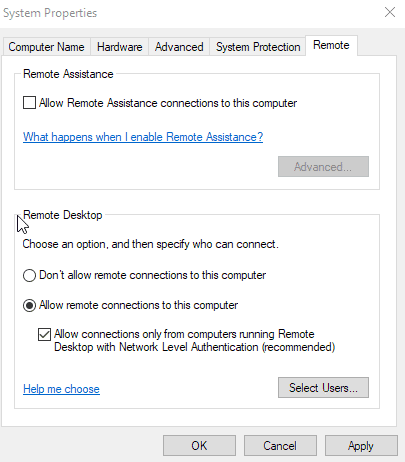The width and height of the screenshot is (405, 462).
Task: Open the Help me choose link
Action: coord(61,389)
